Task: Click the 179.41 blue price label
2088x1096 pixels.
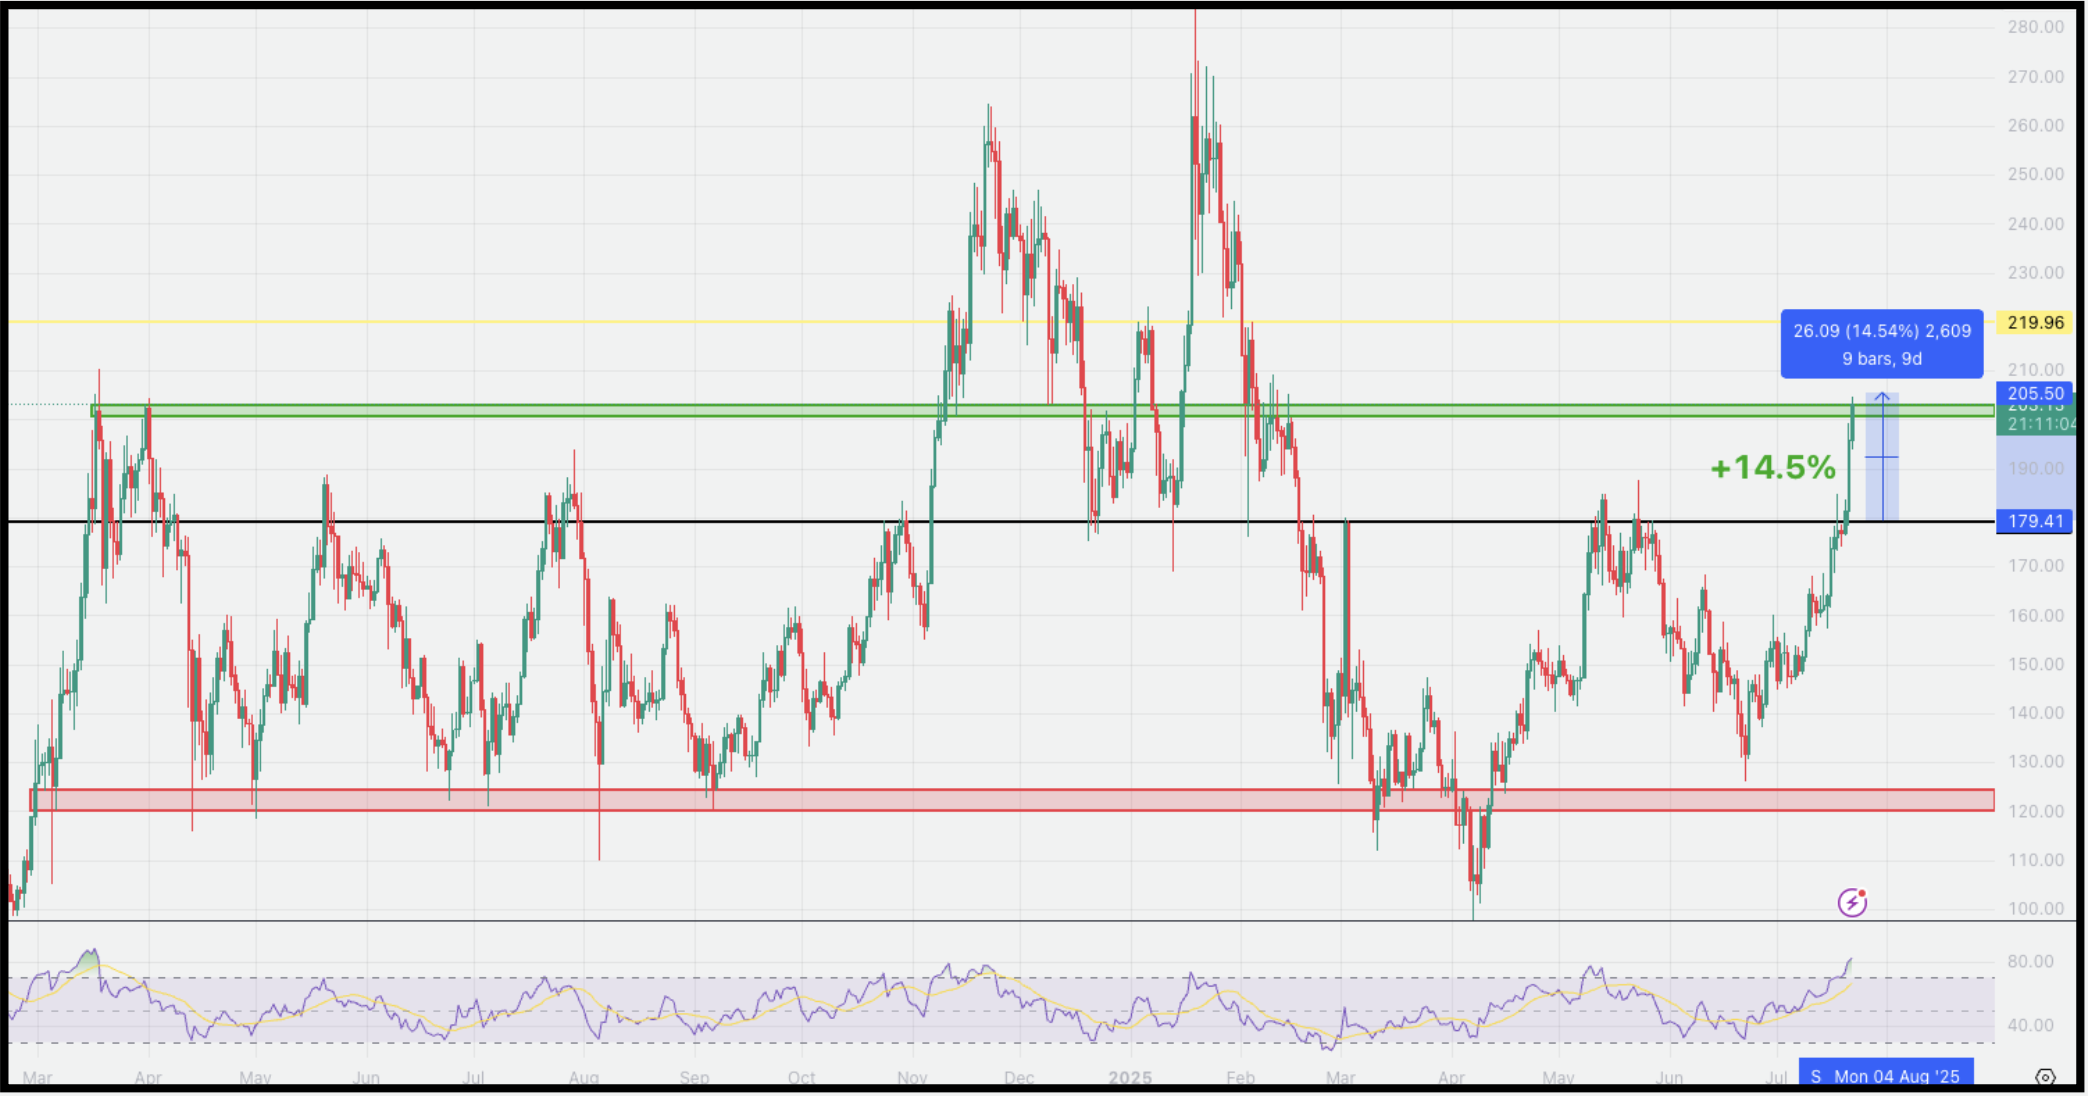Action: pyautogui.click(x=2035, y=521)
